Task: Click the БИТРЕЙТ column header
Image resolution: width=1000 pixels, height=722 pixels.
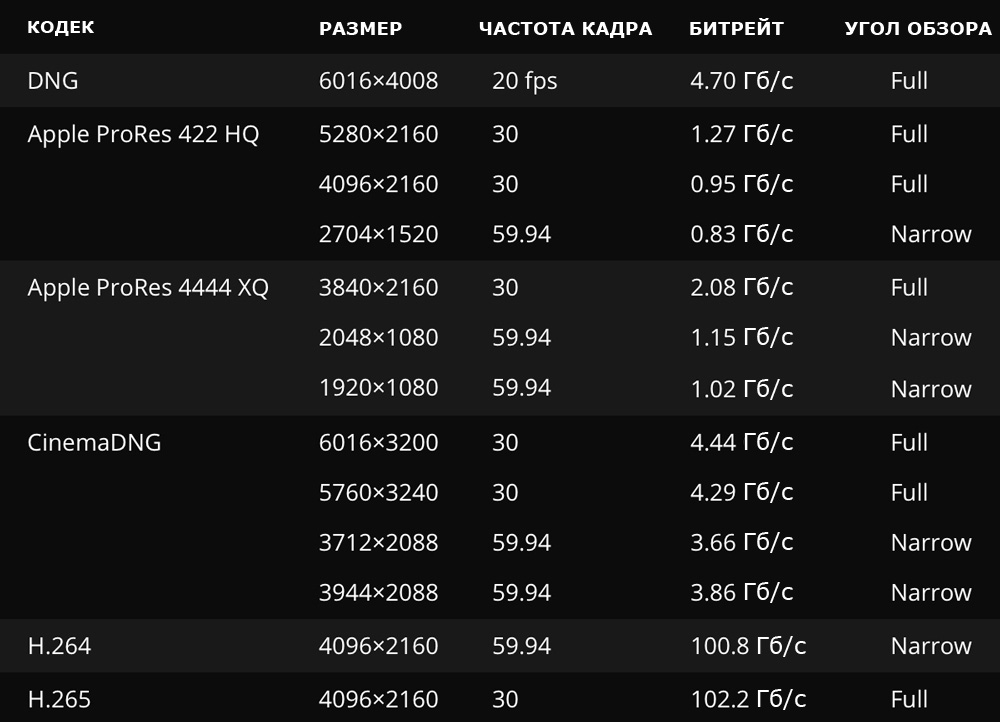Action: (736, 29)
